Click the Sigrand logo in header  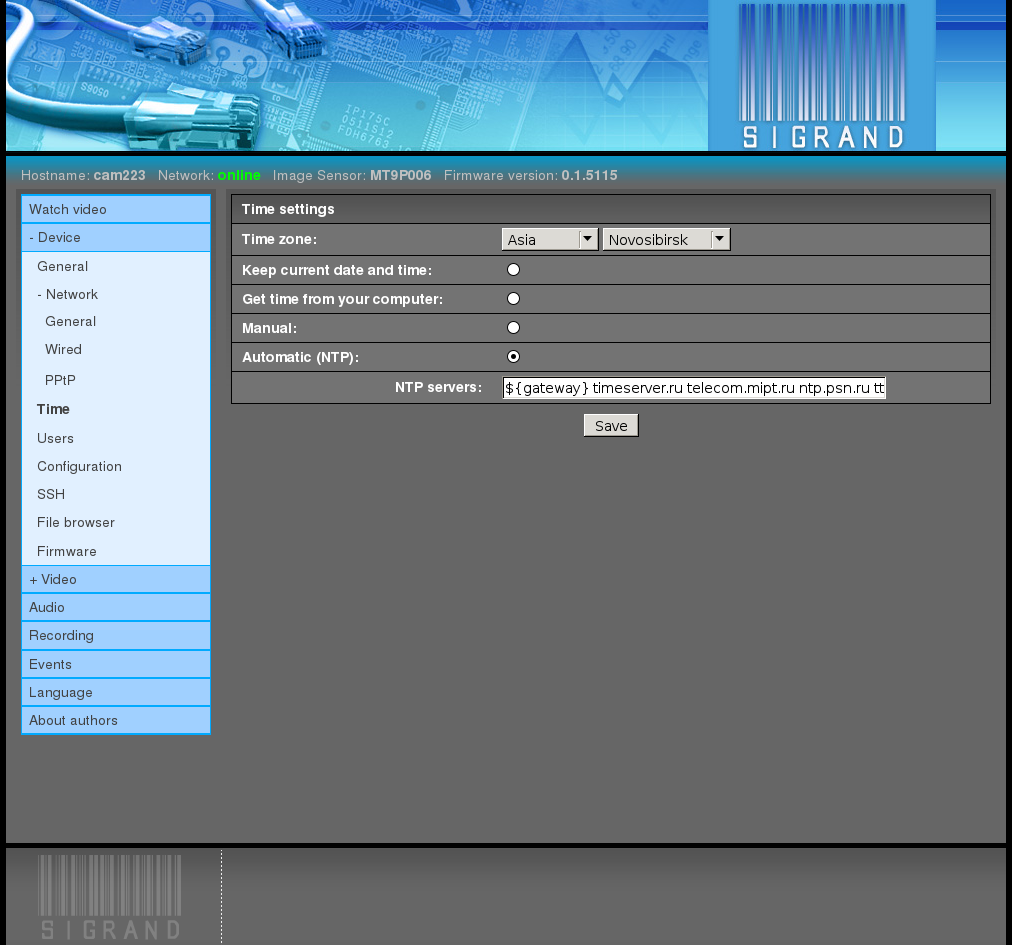pyautogui.click(x=822, y=76)
